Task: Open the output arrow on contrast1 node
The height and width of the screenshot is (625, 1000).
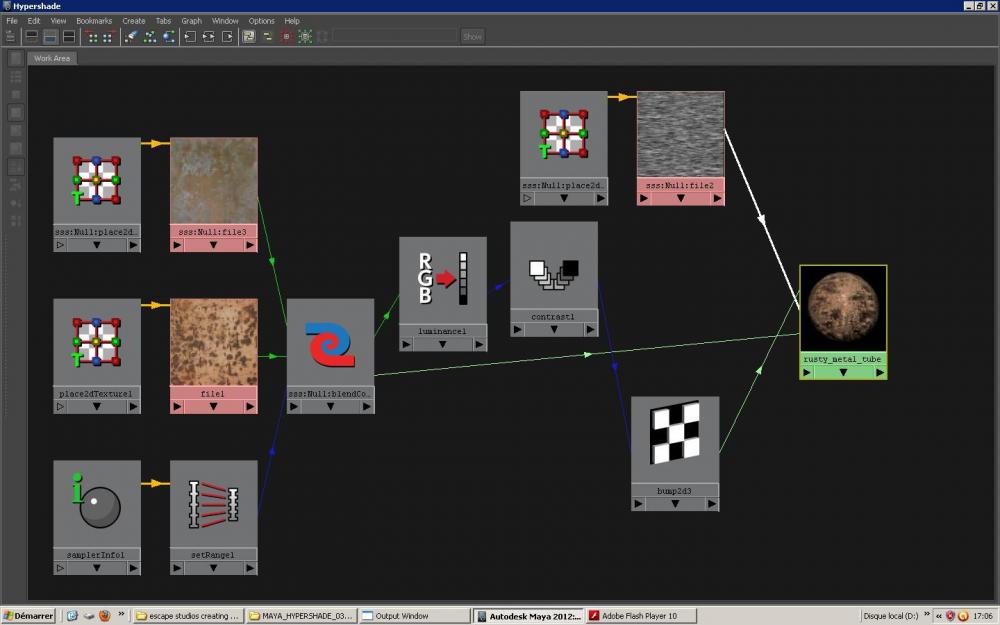Action: pos(591,329)
